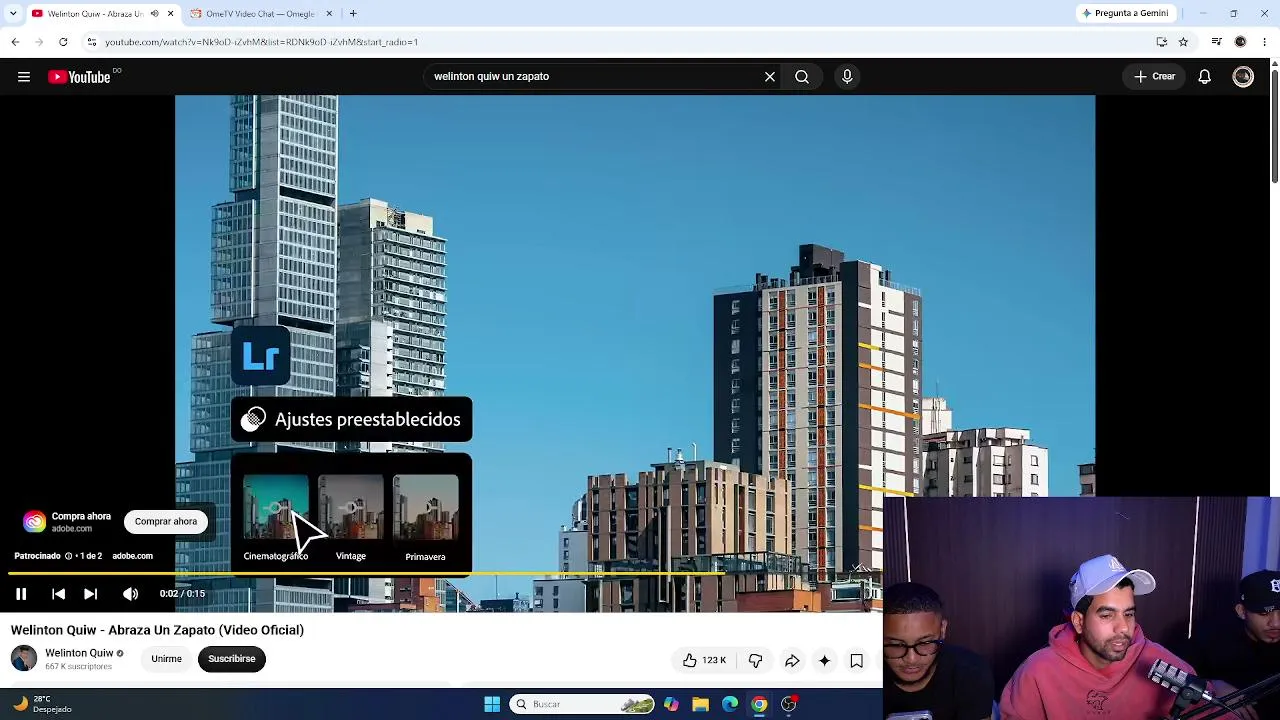Screen dimensions: 1280x720
Task: Click the taskbar Buscar search box
Action: 583,704
